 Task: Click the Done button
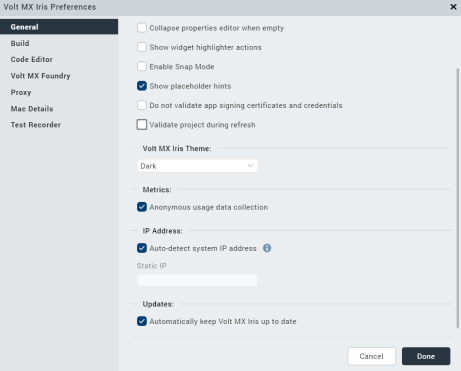coord(426,356)
